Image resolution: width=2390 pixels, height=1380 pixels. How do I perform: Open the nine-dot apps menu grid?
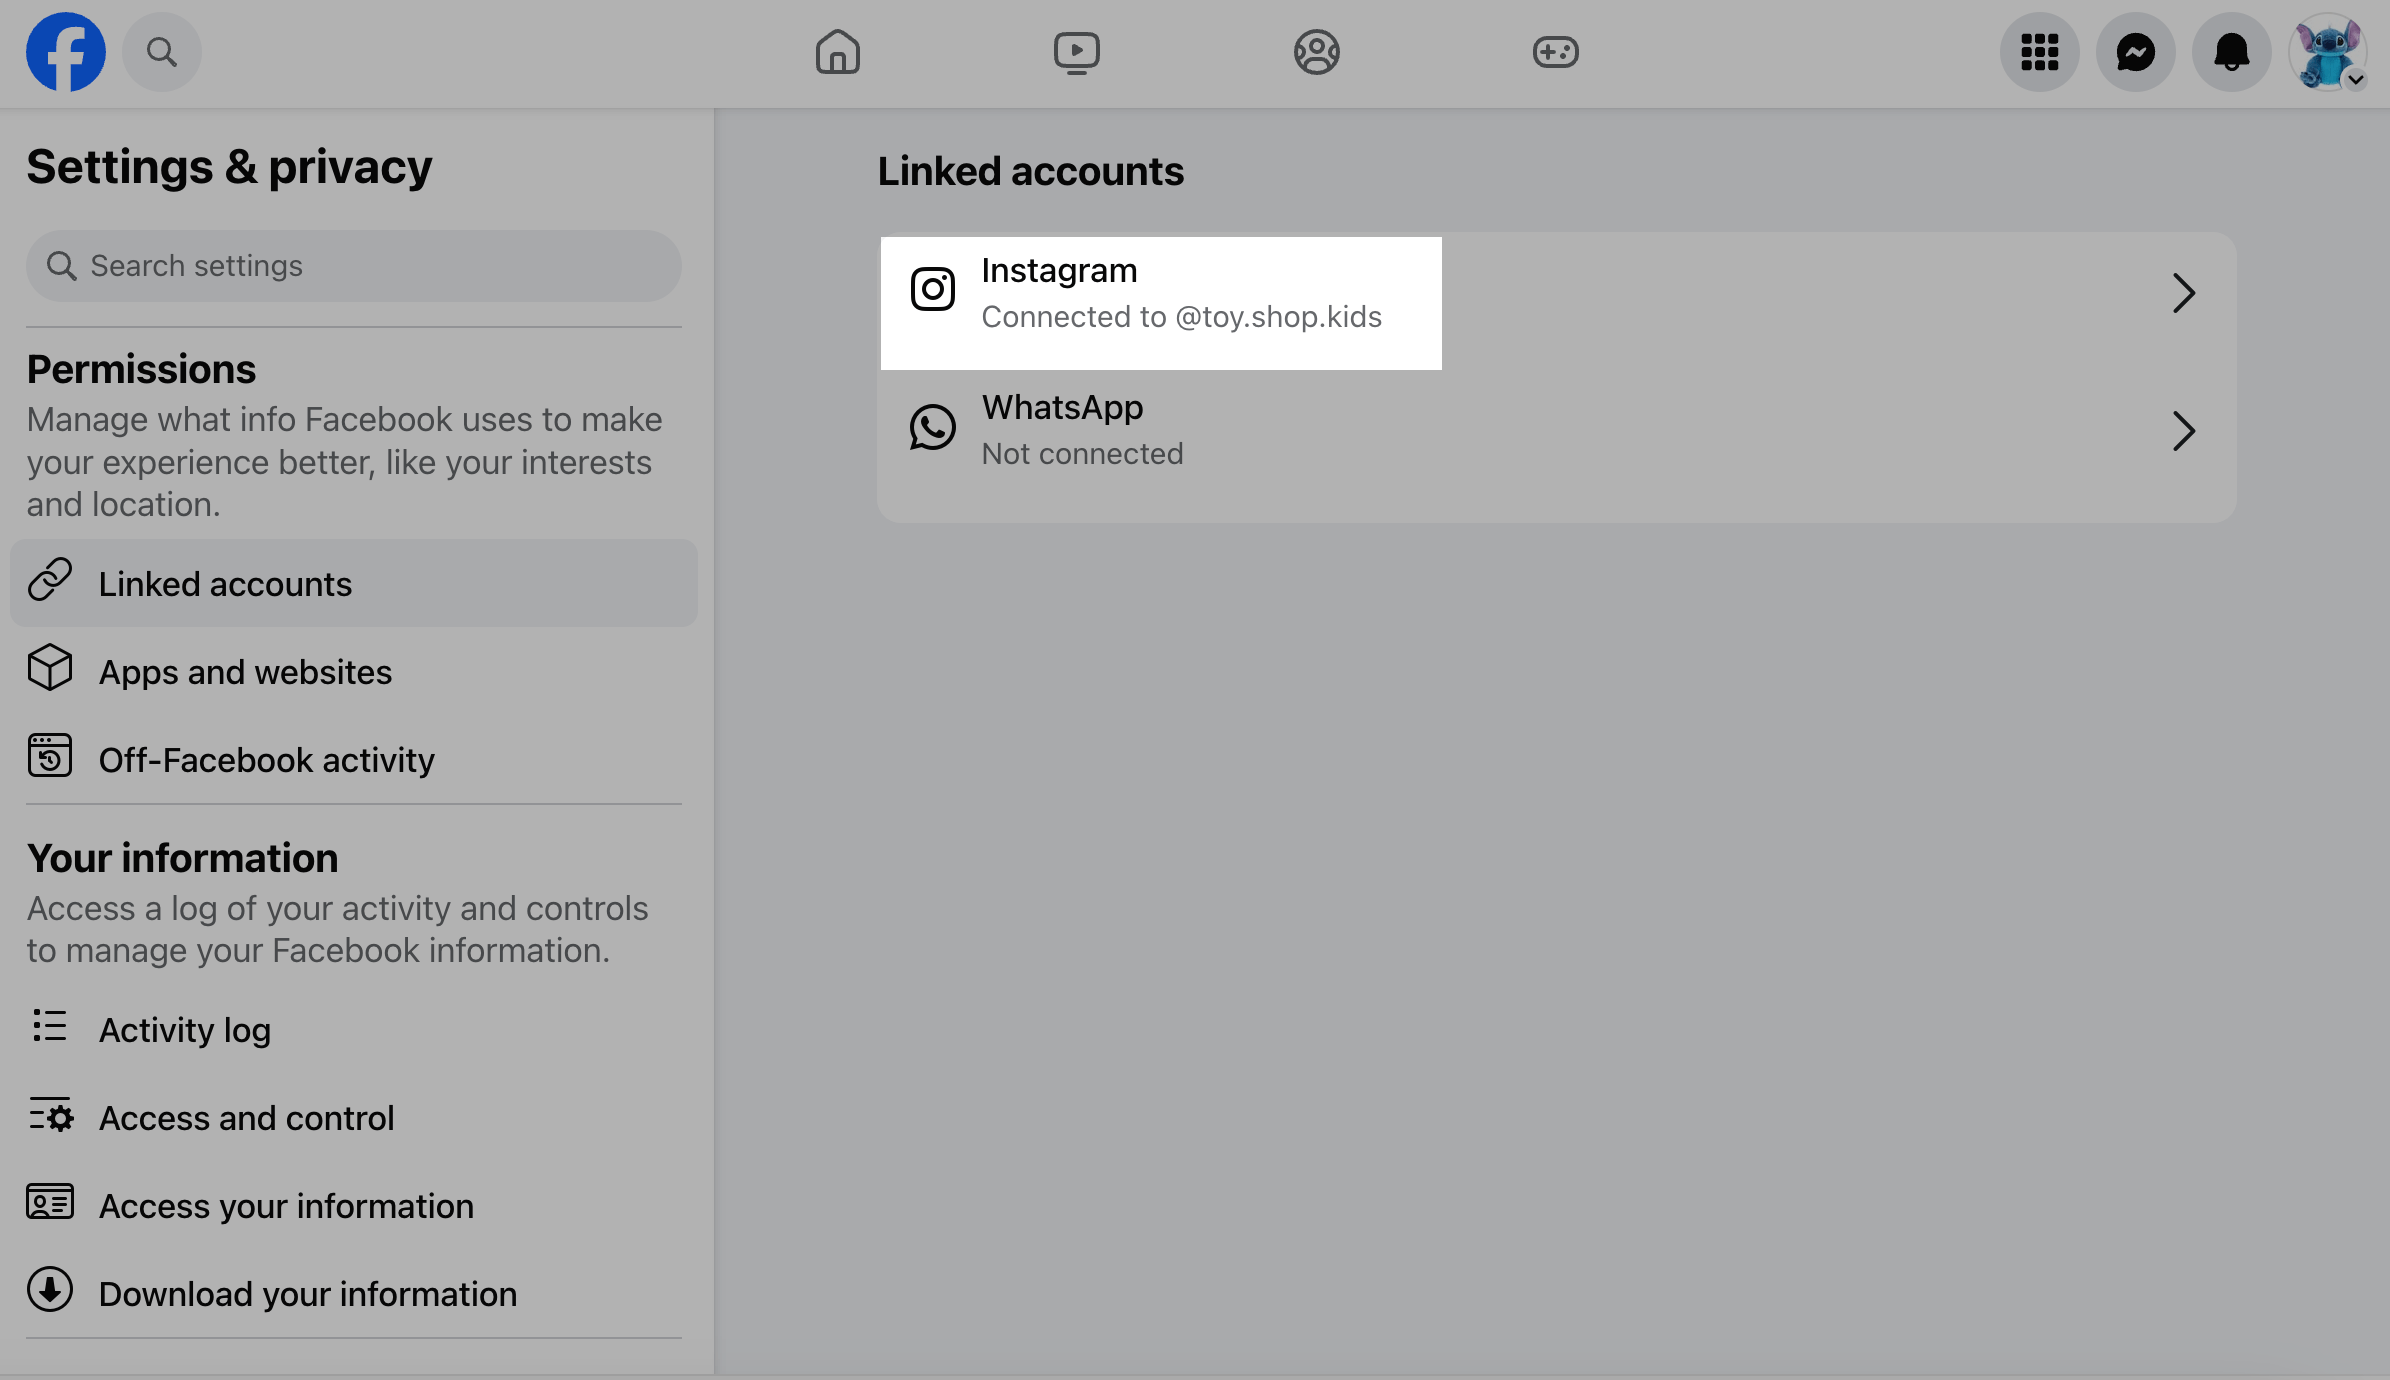coord(2039,52)
